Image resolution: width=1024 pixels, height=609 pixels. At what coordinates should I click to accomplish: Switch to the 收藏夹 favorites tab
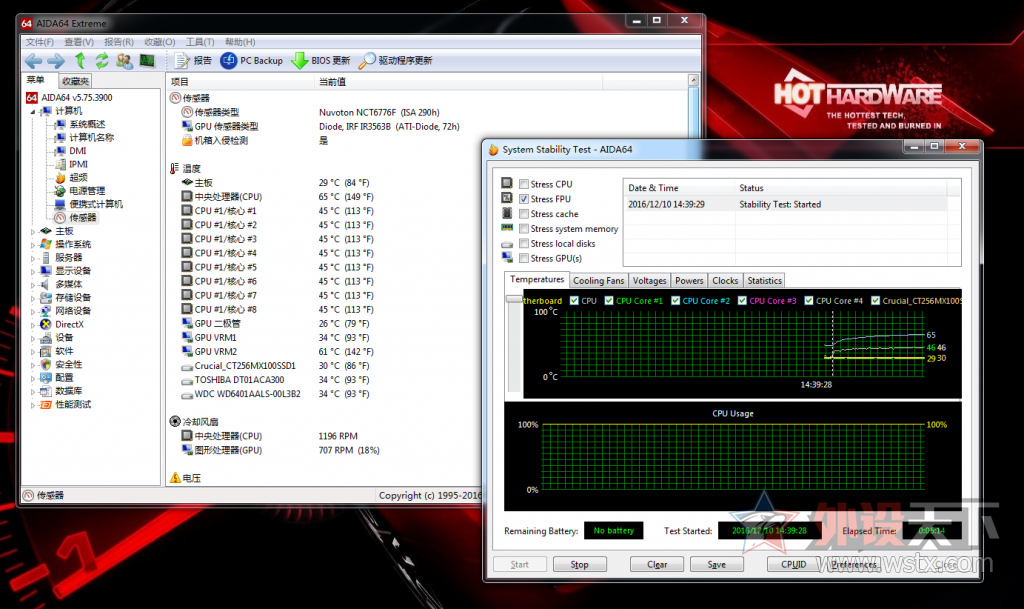pos(75,82)
